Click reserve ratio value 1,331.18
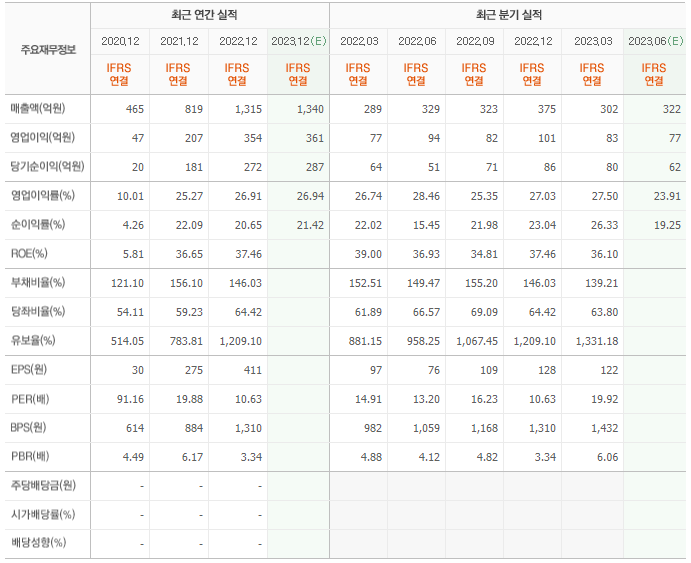 click(597, 341)
